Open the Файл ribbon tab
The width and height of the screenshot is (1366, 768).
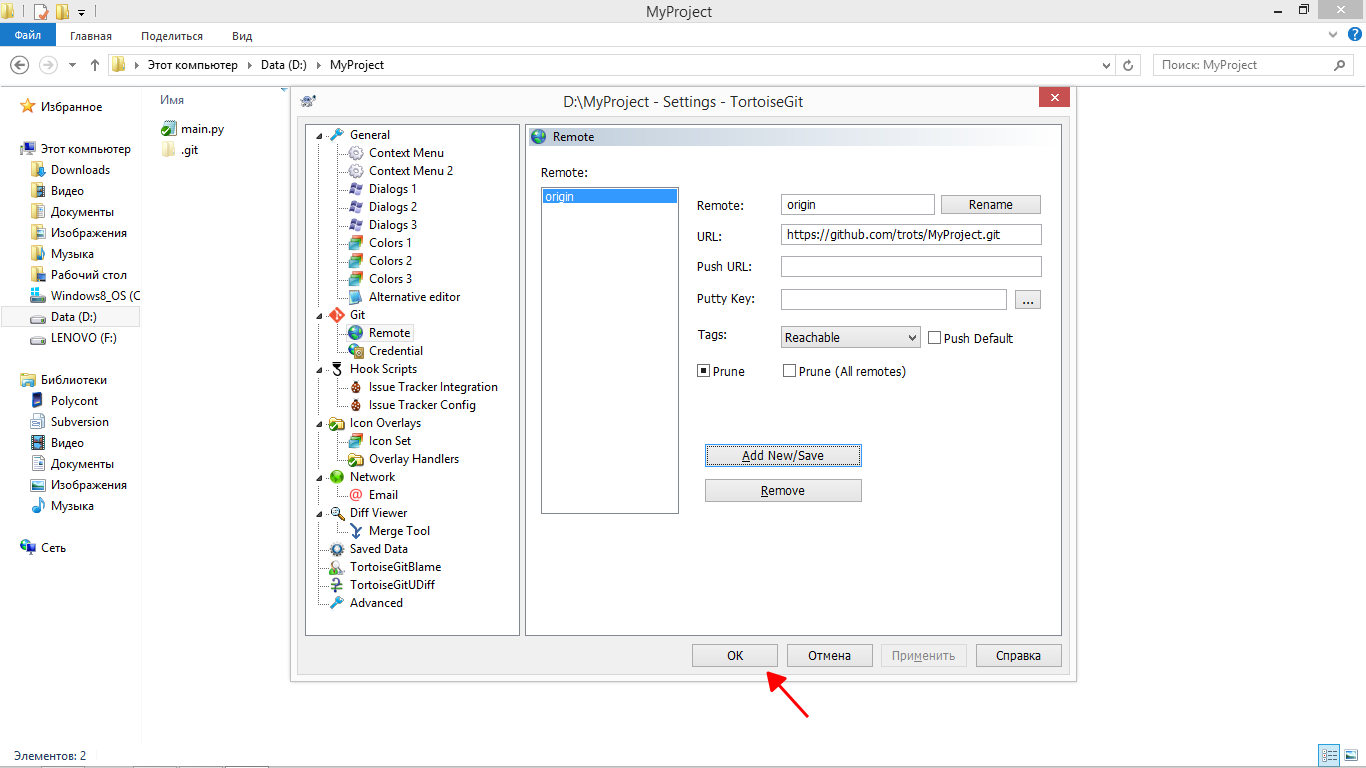tap(27, 35)
